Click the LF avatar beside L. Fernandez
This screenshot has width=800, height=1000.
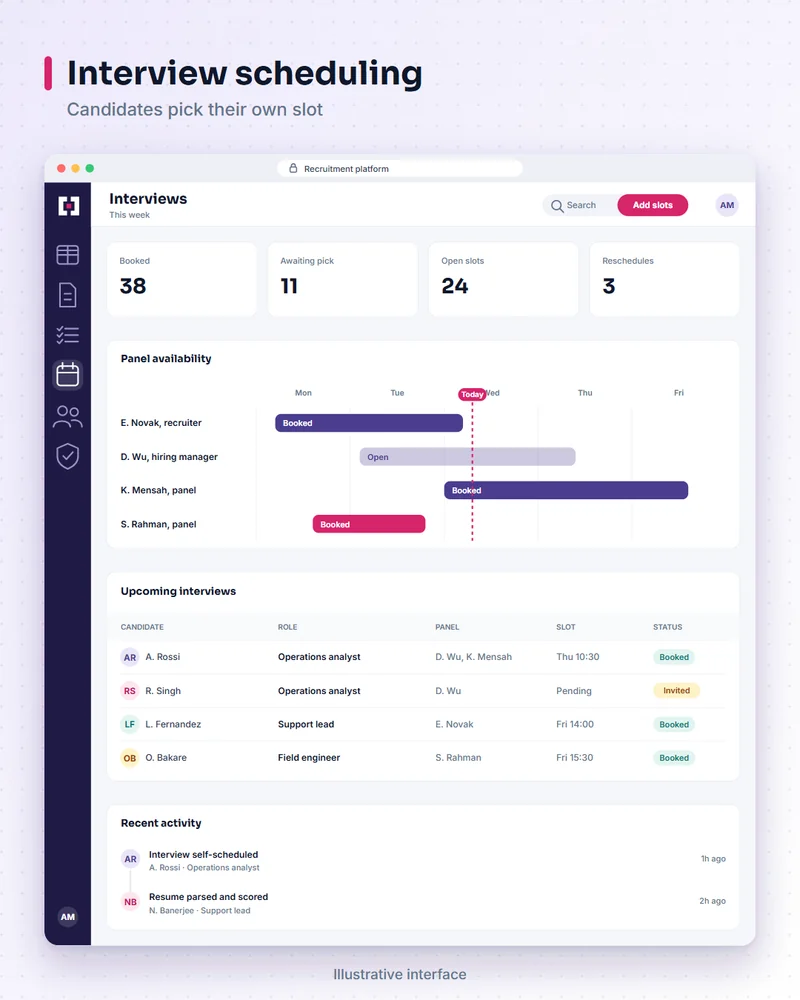(130, 724)
